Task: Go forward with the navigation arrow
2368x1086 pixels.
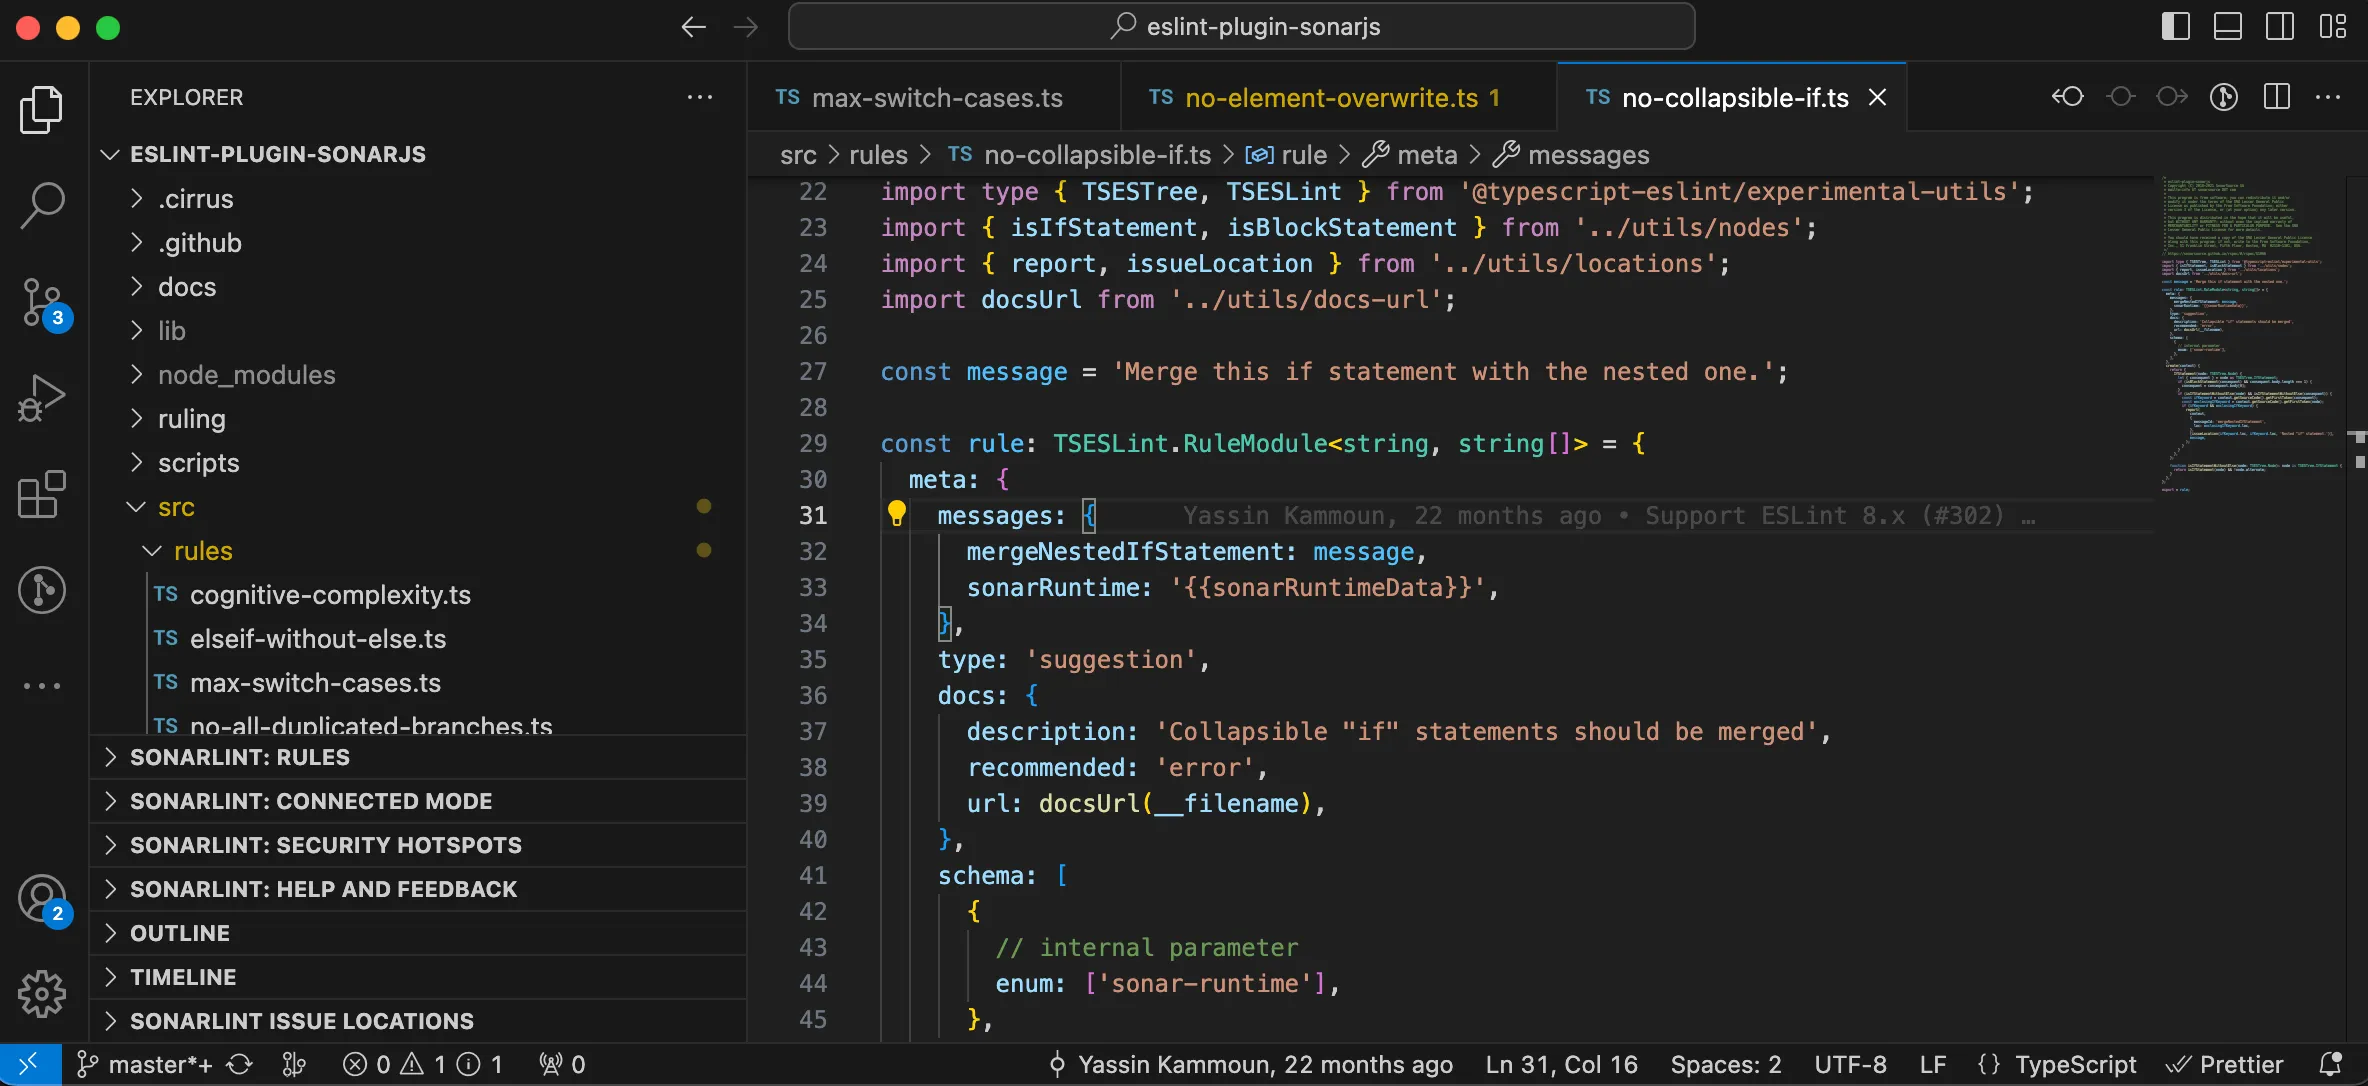Action: (746, 27)
